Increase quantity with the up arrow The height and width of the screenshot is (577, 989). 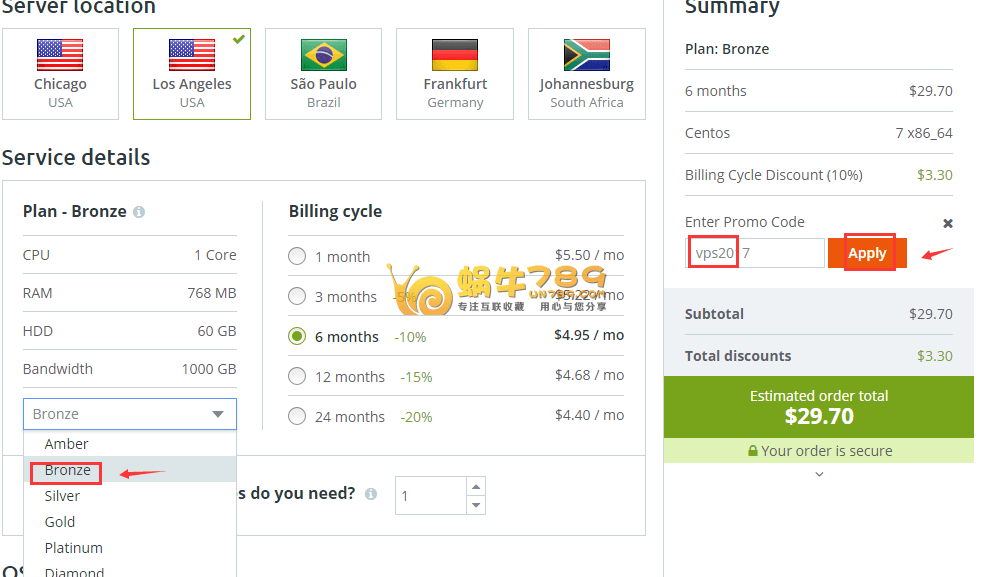tap(476, 486)
